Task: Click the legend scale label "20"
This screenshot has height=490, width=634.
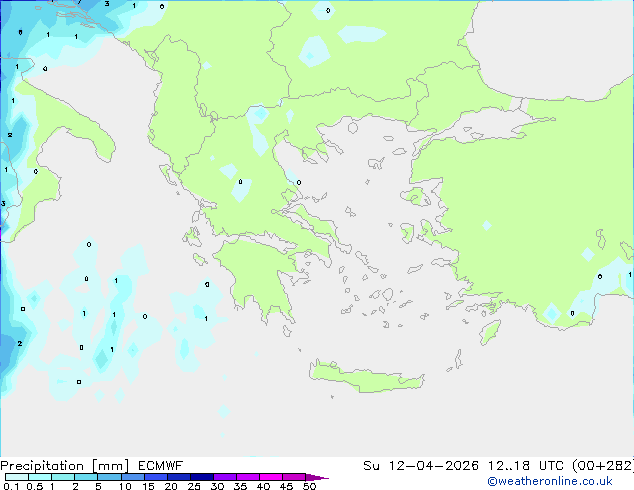Action: point(171,486)
